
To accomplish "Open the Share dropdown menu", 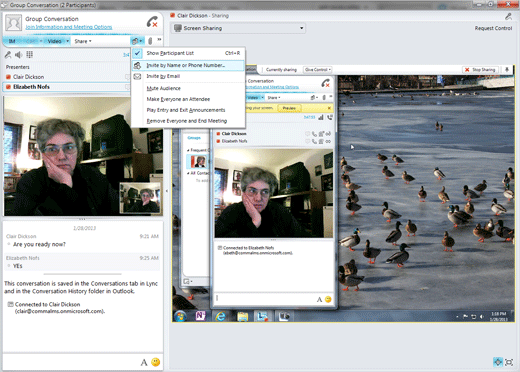I will coord(83,41).
